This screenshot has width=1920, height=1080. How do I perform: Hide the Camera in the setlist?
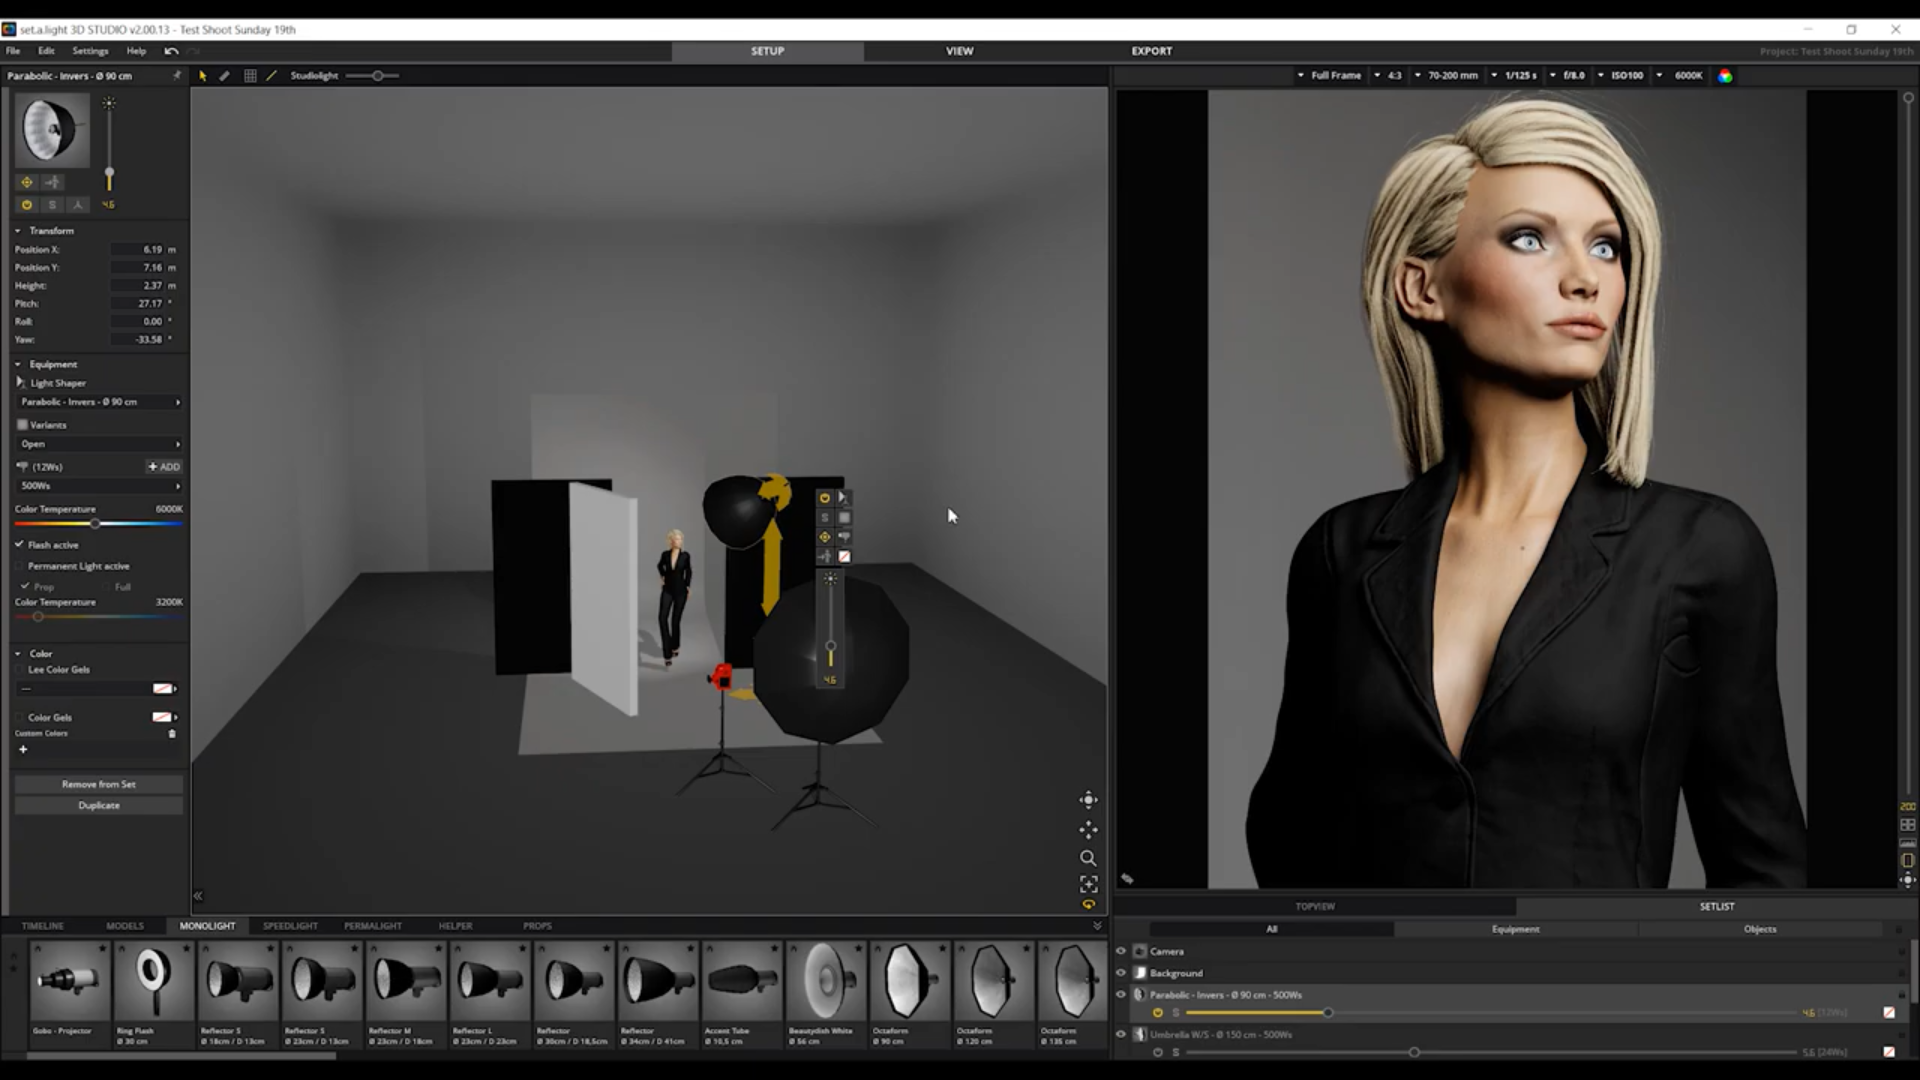tap(1121, 951)
